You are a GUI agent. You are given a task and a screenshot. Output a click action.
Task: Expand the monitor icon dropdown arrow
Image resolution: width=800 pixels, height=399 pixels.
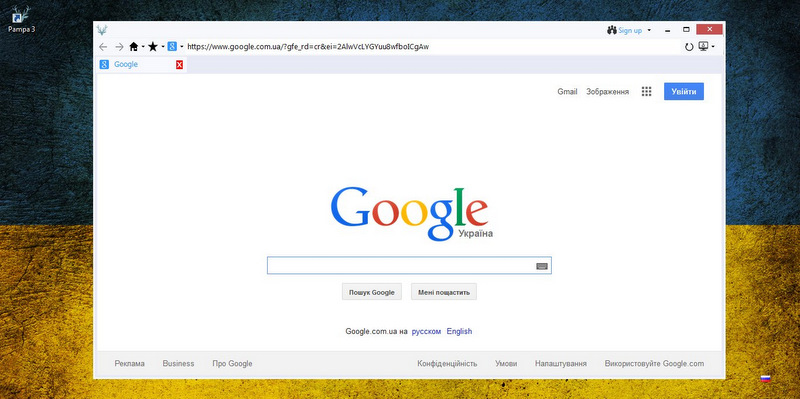pos(713,47)
